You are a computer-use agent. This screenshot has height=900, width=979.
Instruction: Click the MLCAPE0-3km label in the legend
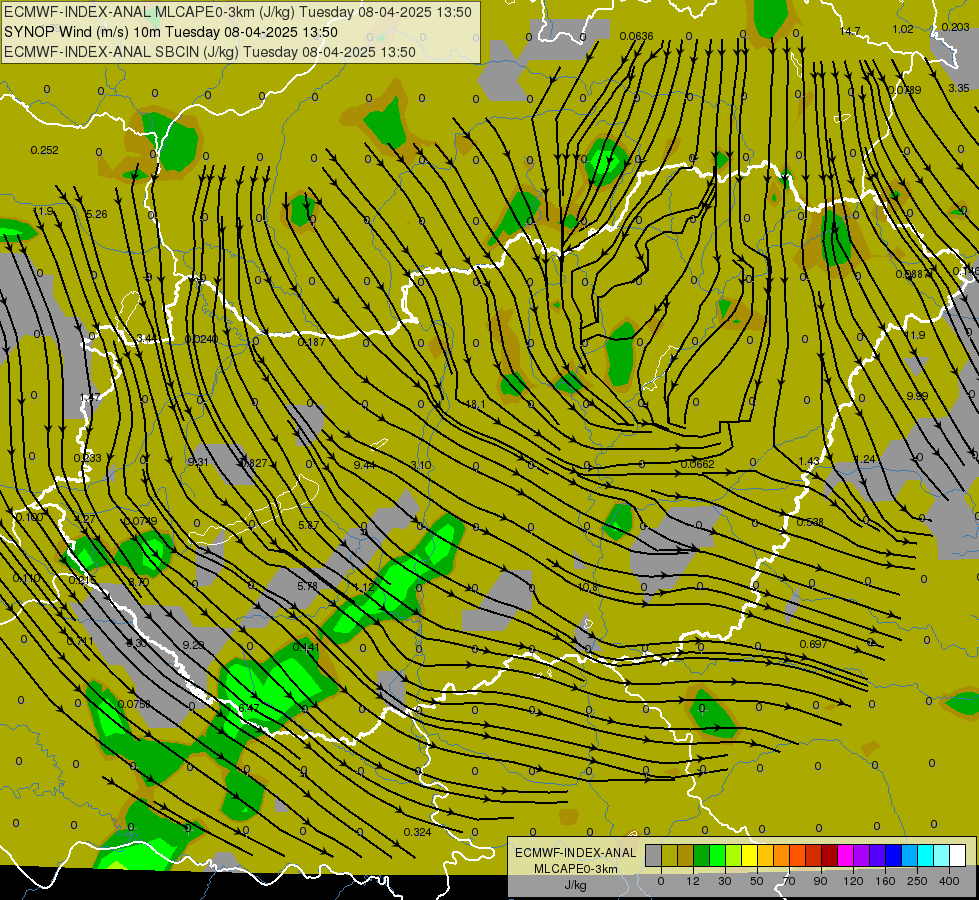(575, 869)
